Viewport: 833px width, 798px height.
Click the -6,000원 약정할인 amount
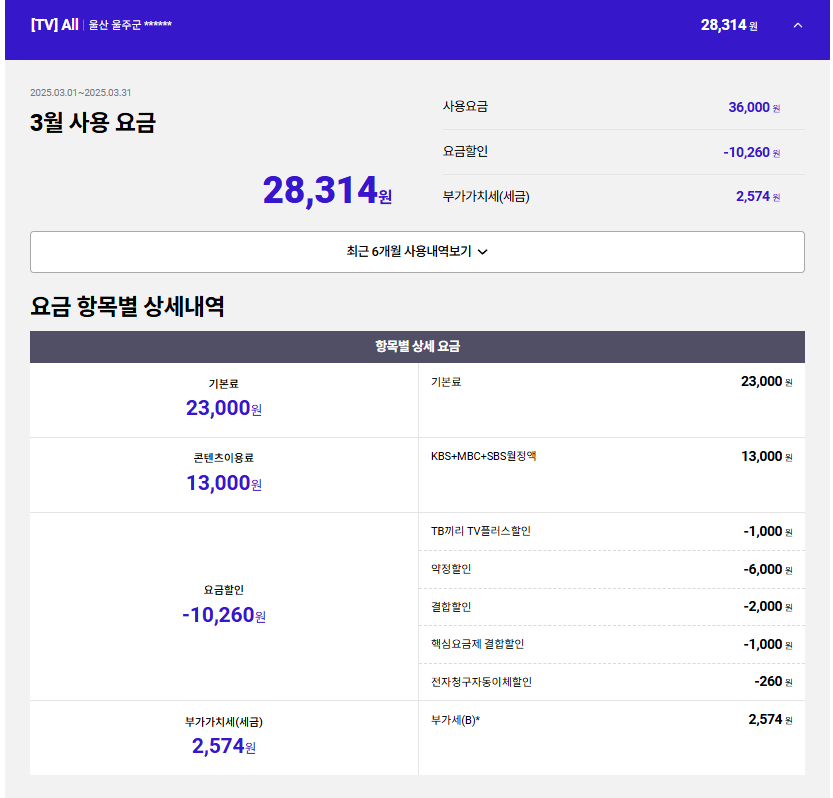[768, 570]
